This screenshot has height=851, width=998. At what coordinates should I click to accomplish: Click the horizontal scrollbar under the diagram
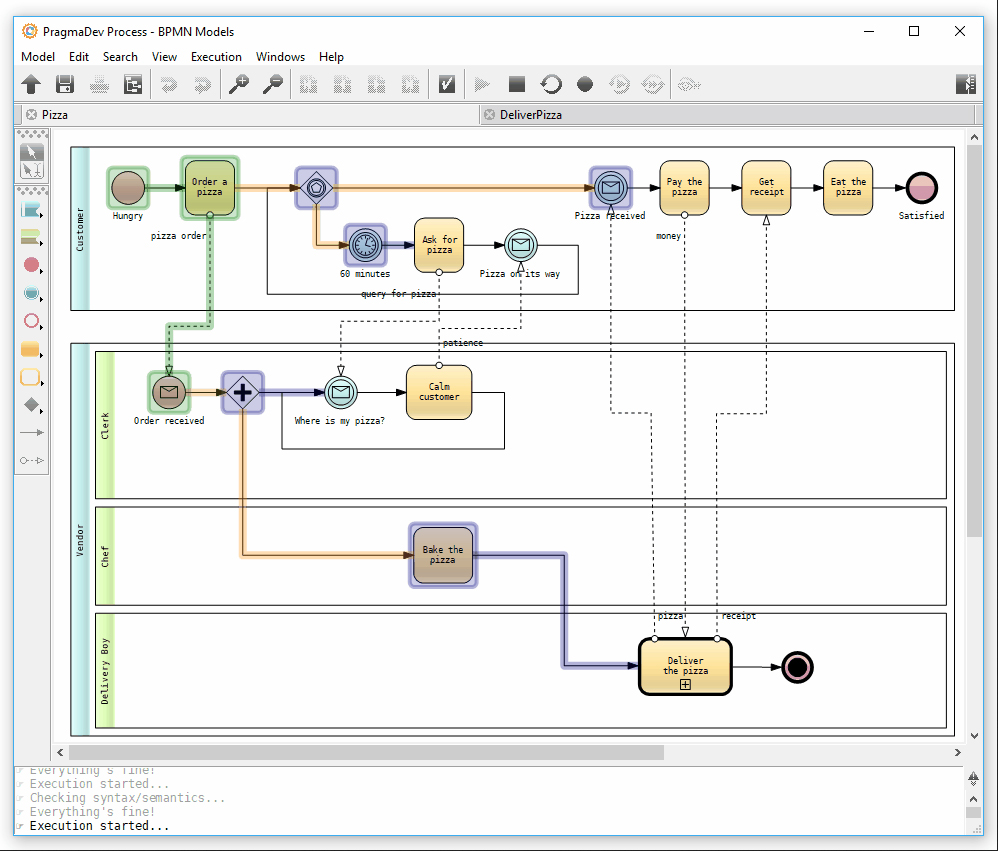[x=366, y=752]
